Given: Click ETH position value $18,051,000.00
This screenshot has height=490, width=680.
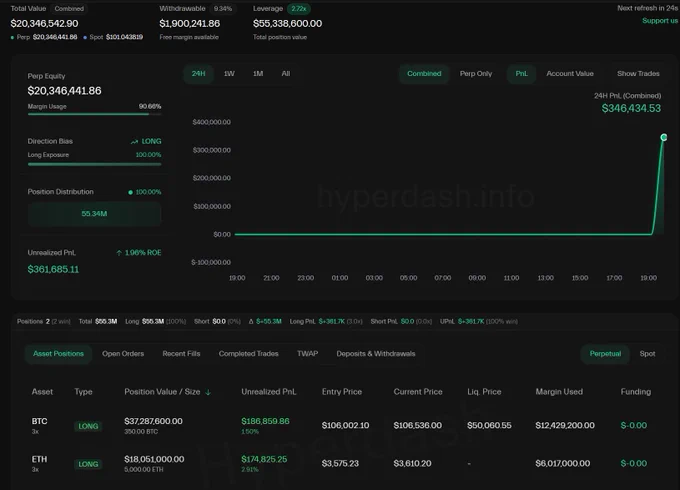Looking at the screenshot, I should pyautogui.click(x=154, y=459).
